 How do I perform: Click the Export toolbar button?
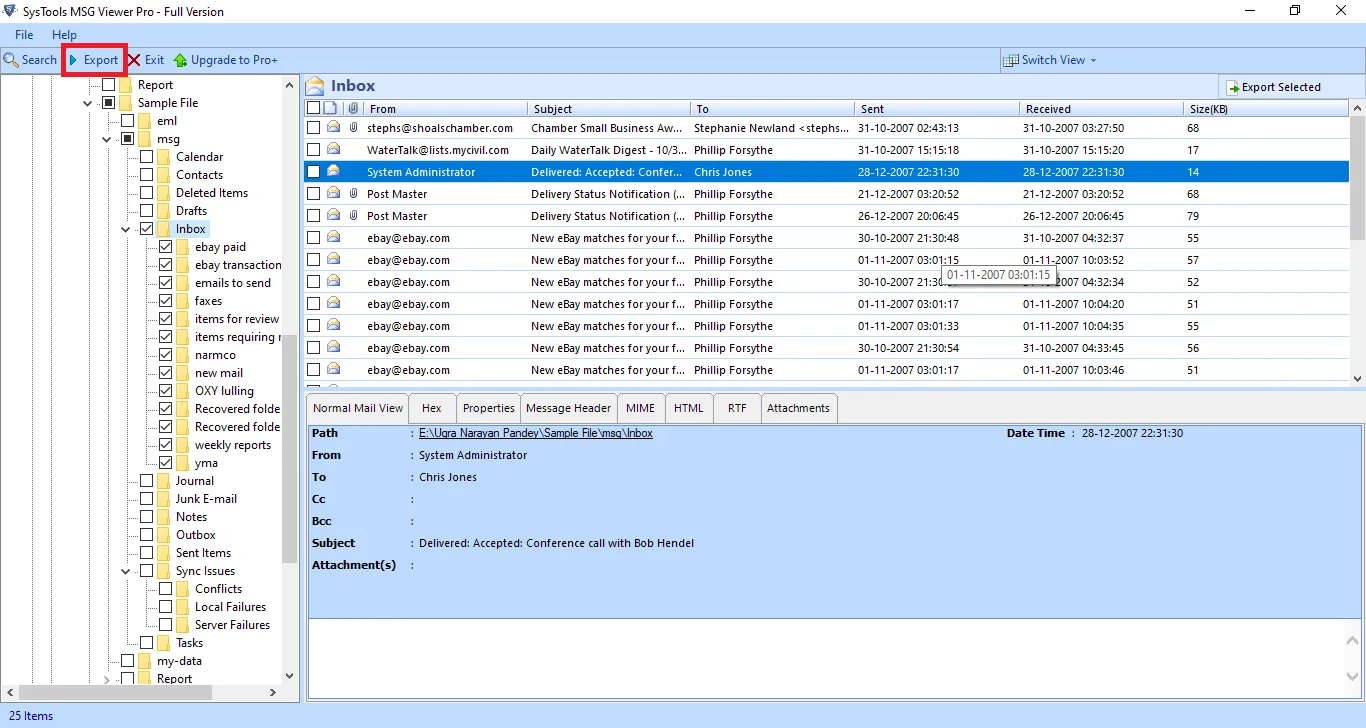94,60
